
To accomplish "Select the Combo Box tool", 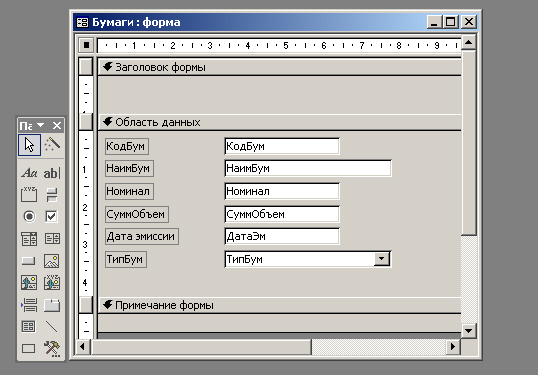I will [x=29, y=238].
